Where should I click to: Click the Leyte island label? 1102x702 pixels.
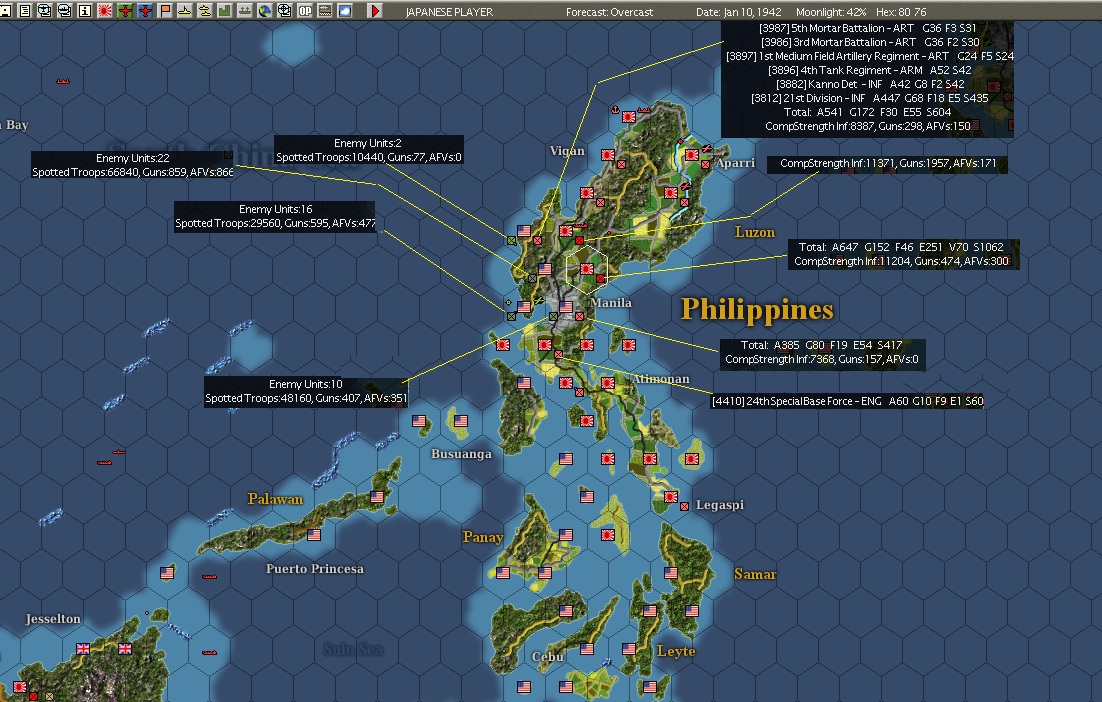[x=676, y=651]
